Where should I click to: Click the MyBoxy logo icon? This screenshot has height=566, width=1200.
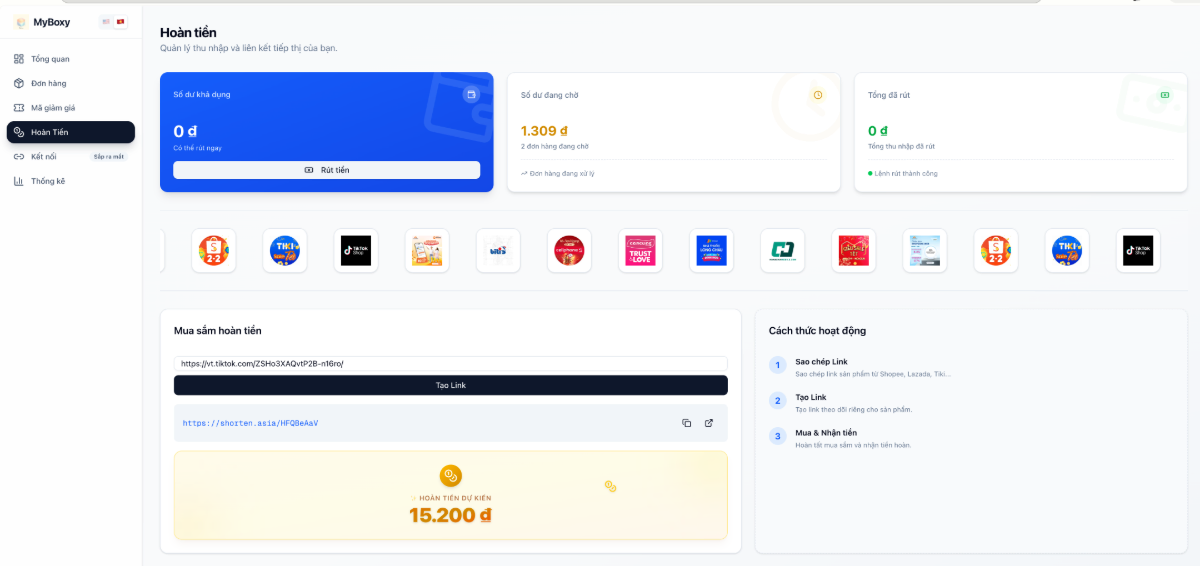tap(21, 22)
